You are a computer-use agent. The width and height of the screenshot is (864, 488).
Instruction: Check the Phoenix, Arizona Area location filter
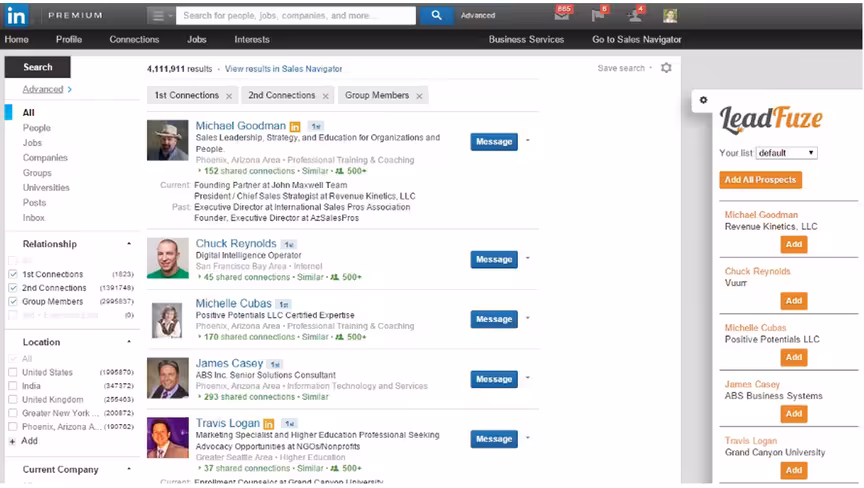pos(13,427)
